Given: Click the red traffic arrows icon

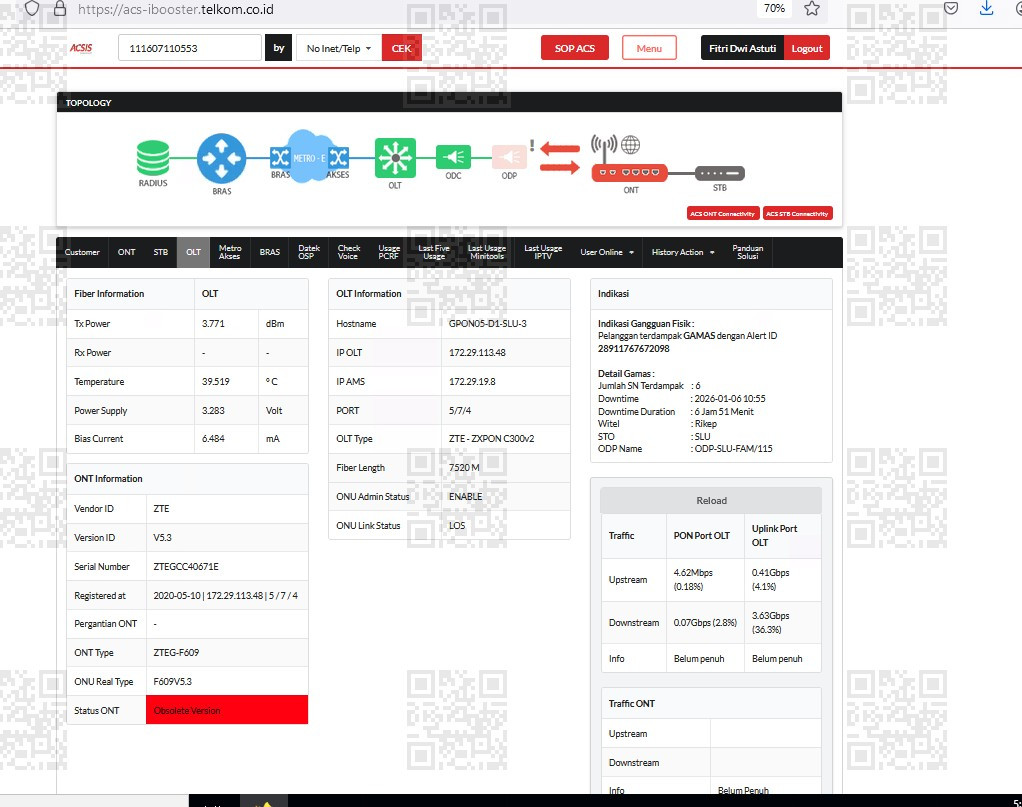Looking at the screenshot, I should tap(560, 158).
